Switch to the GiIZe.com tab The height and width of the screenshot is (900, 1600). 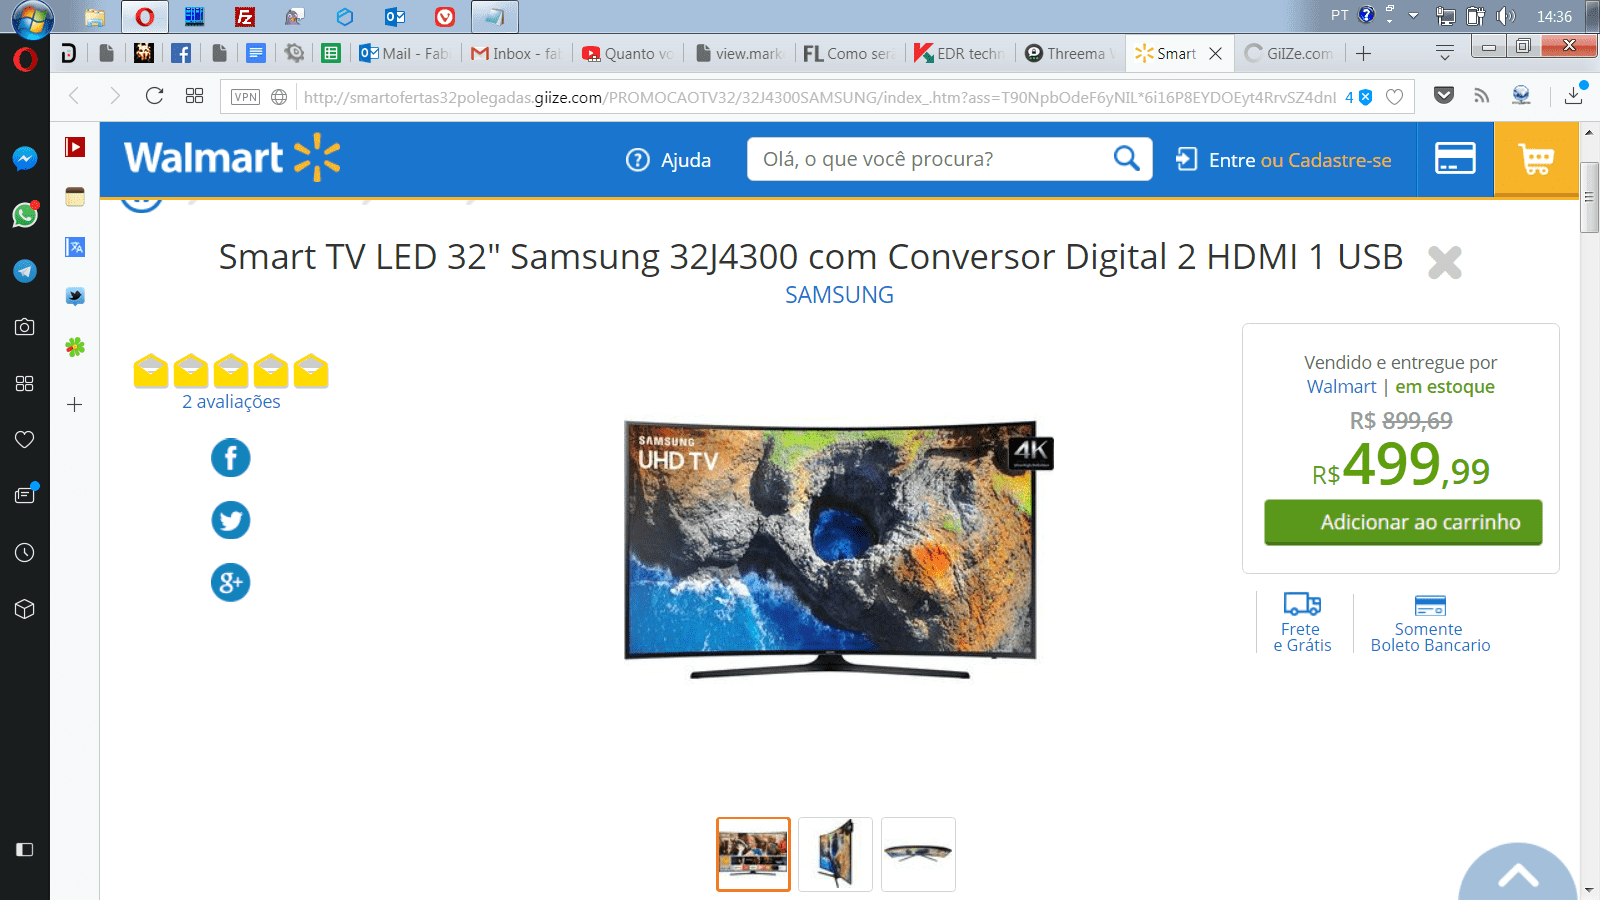point(1289,54)
